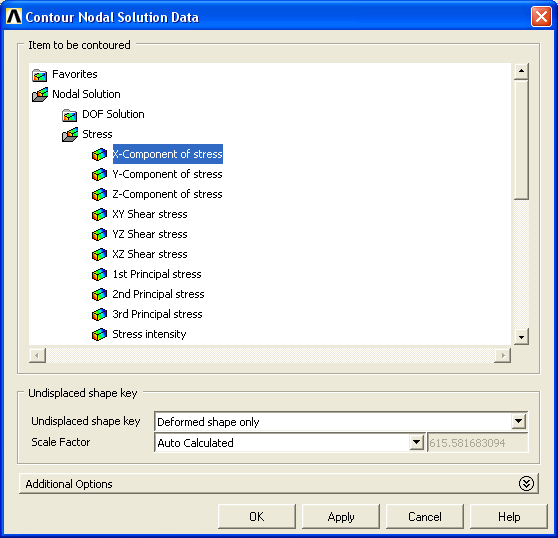Pick 3rd Principal stress
The height and width of the screenshot is (538, 558).
157,313
